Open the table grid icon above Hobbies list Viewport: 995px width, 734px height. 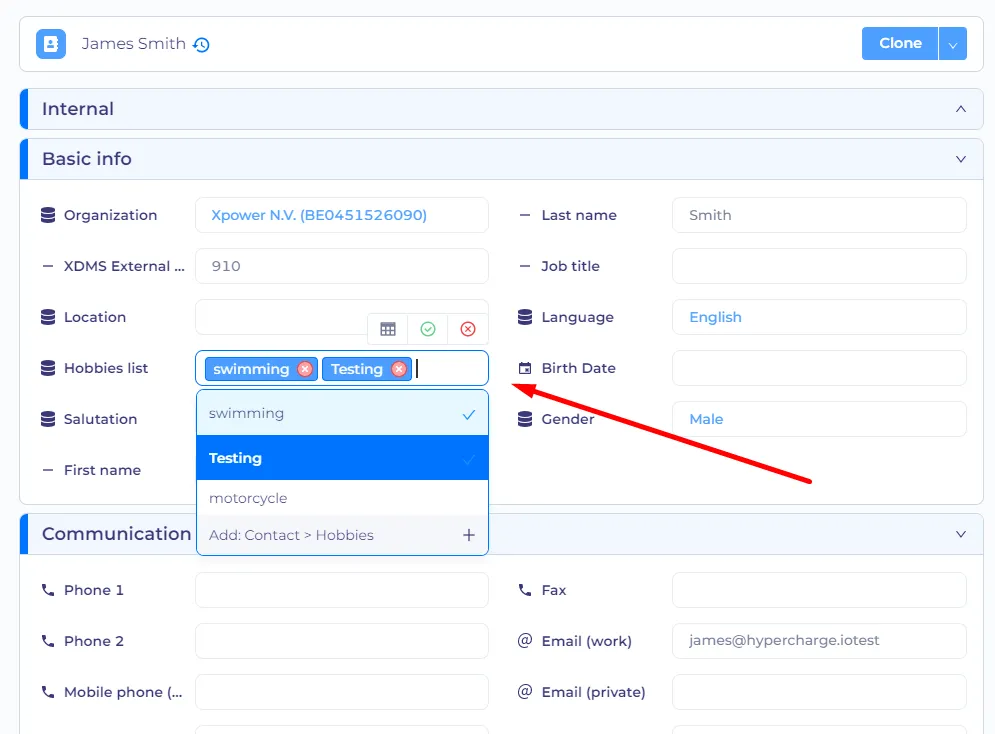coord(388,329)
